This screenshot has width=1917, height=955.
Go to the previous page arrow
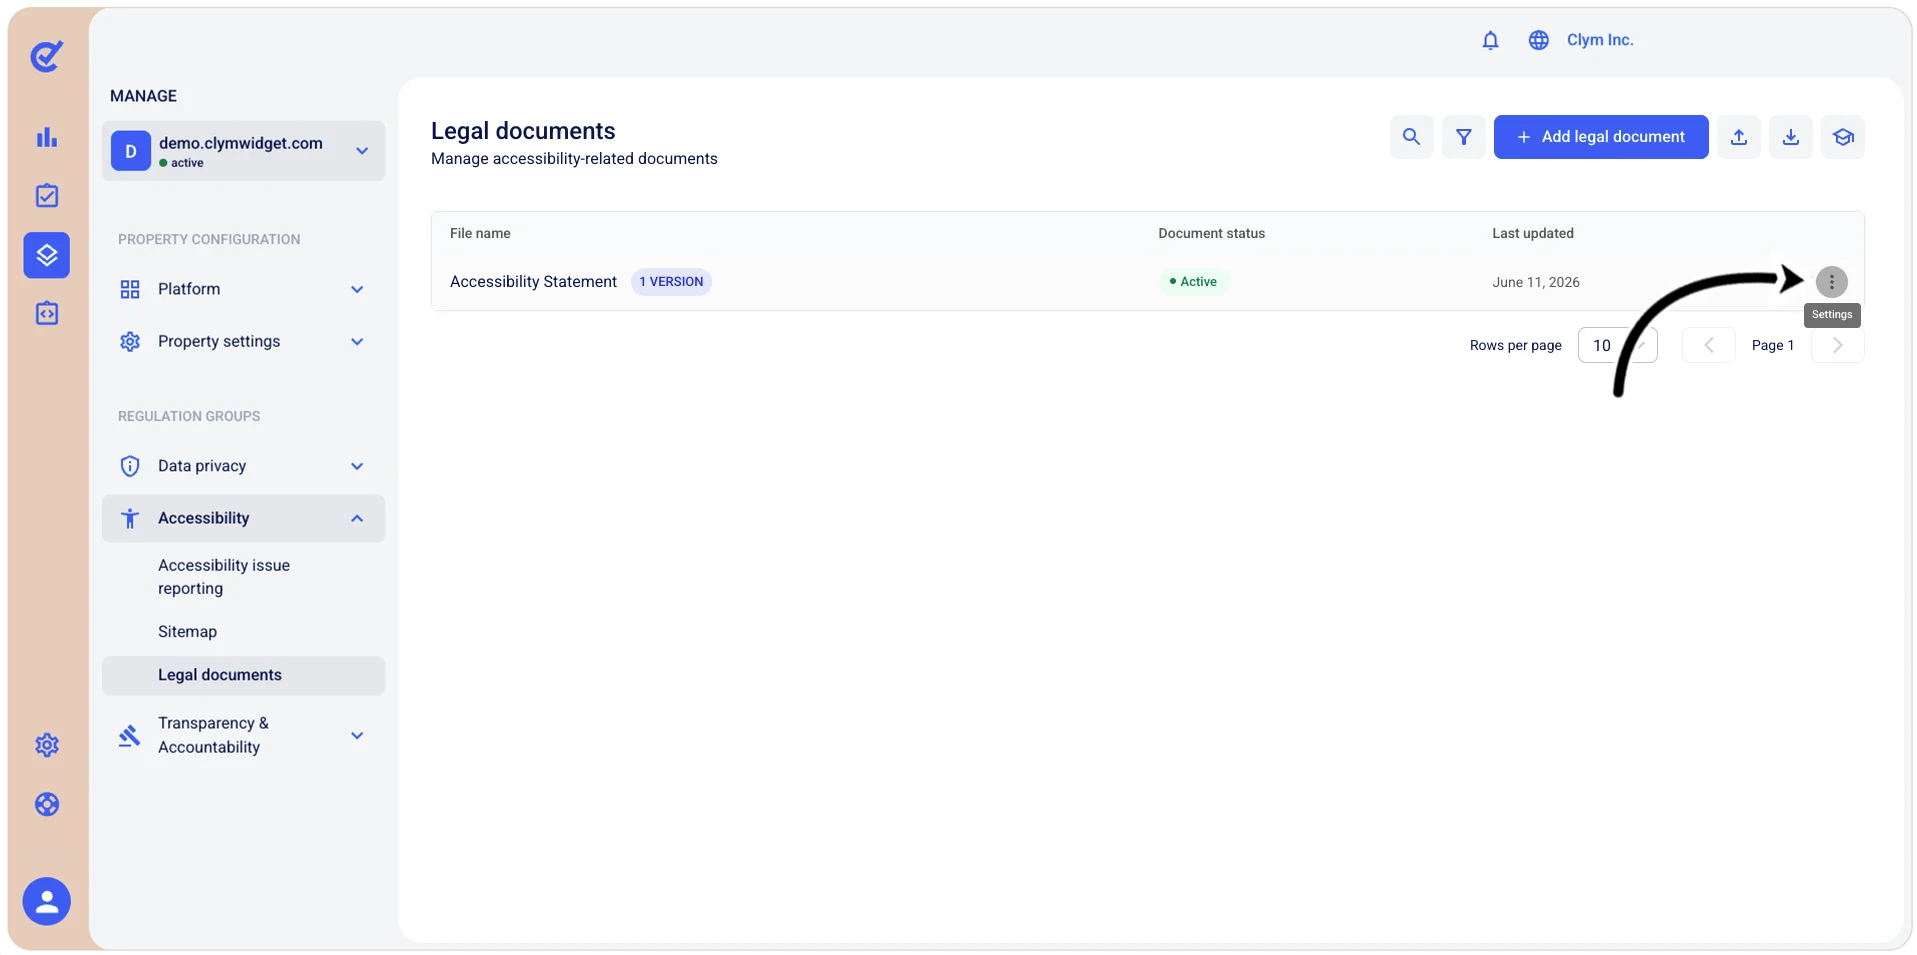click(x=1709, y=345)
